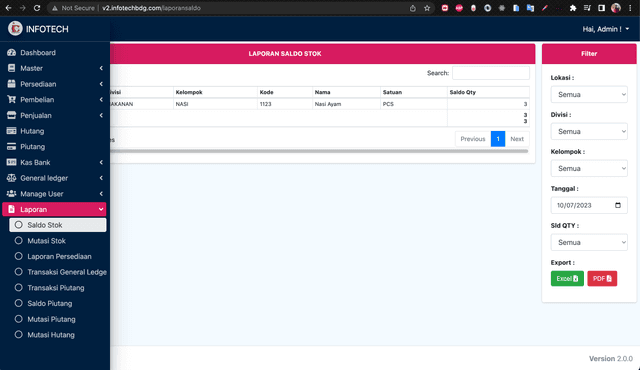This screenshot has height=370, width=640.
Task: Select Transaksi Piutang option
Action: 58,288
